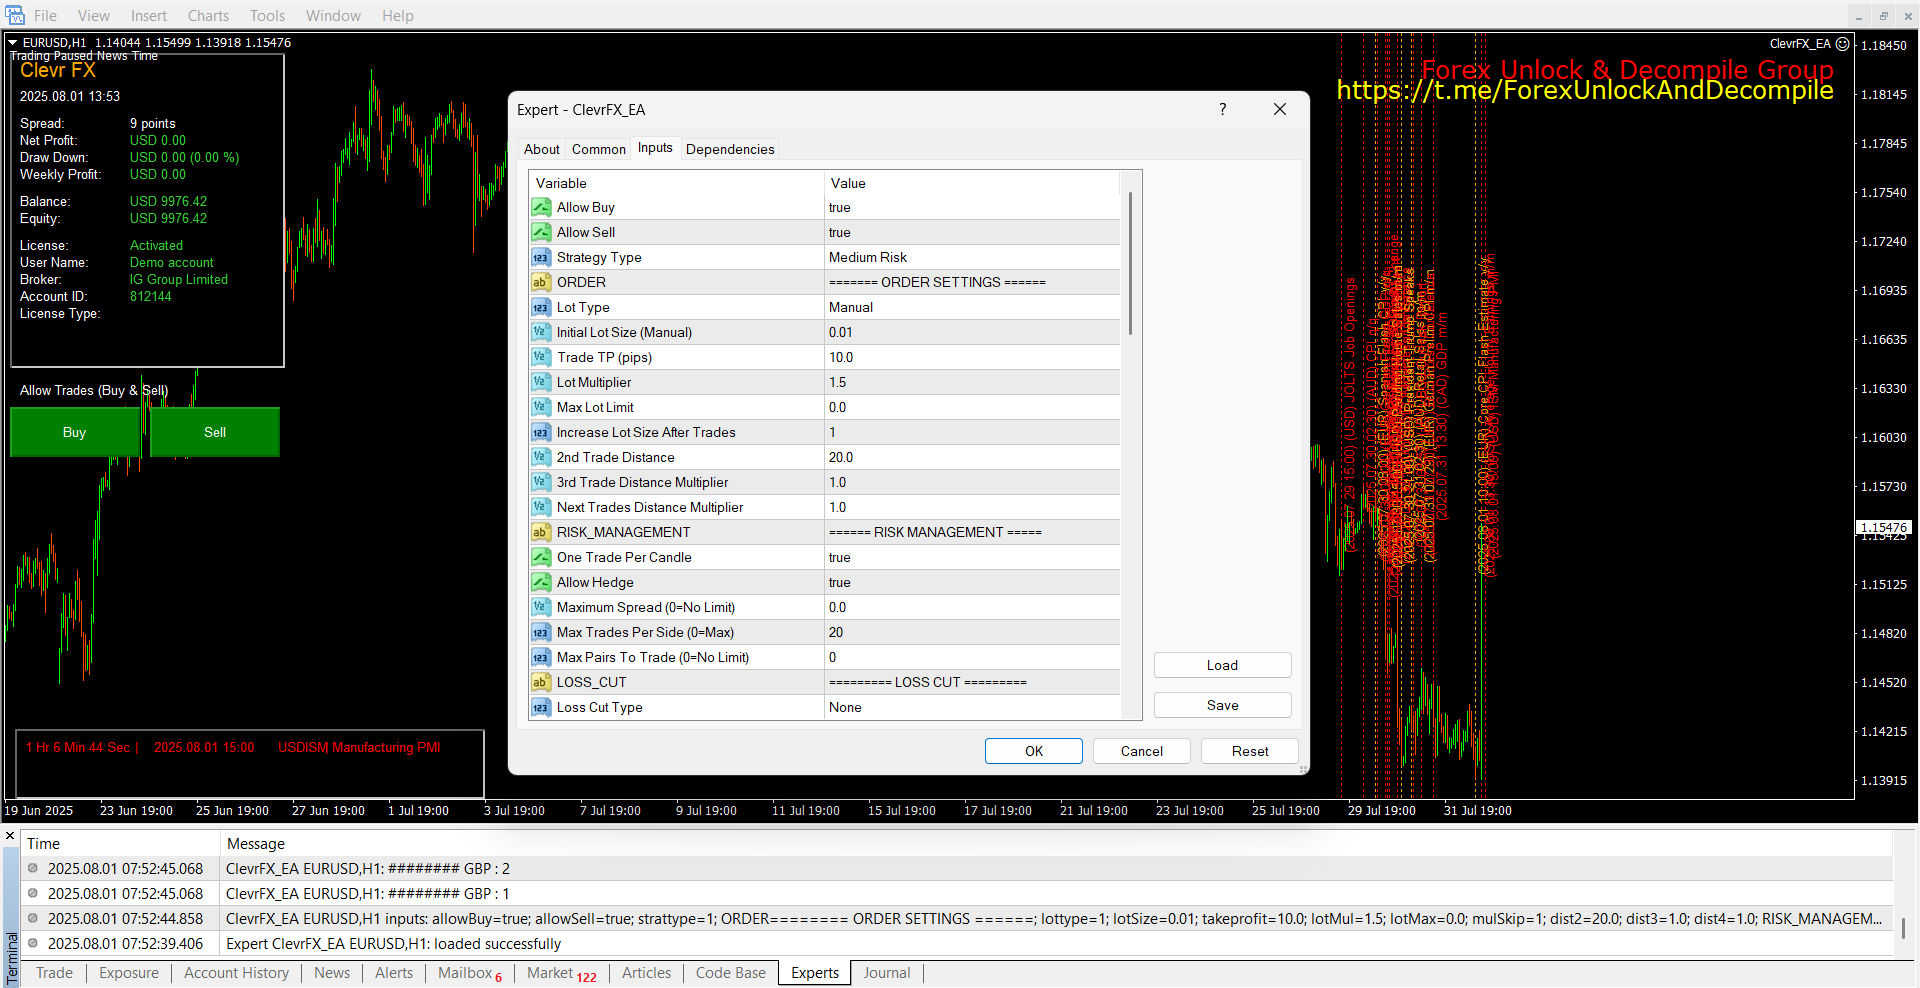Click the ClevrFX_EA smiley face icon
This screenshot has height=988, width=1920.
tap(1843, 44)
